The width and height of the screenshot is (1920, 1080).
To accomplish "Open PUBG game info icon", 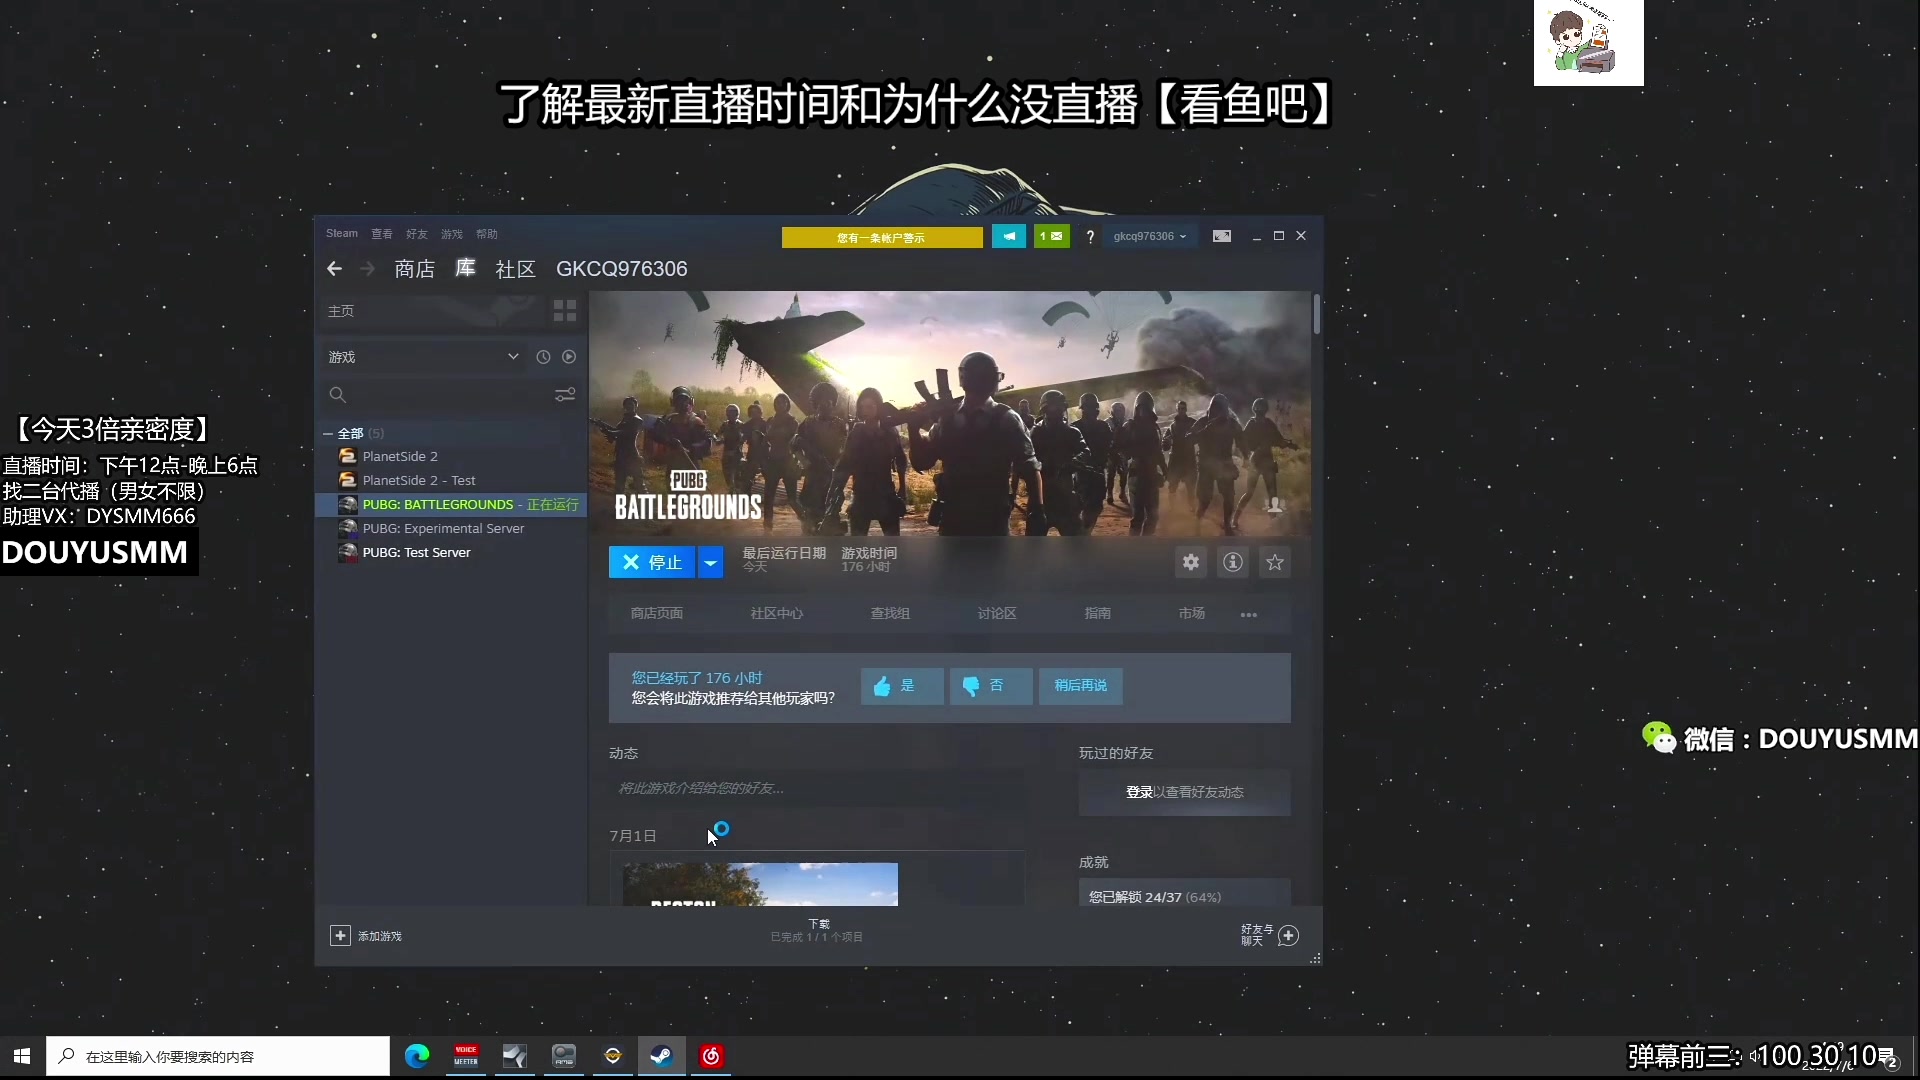I will 1233,562.
